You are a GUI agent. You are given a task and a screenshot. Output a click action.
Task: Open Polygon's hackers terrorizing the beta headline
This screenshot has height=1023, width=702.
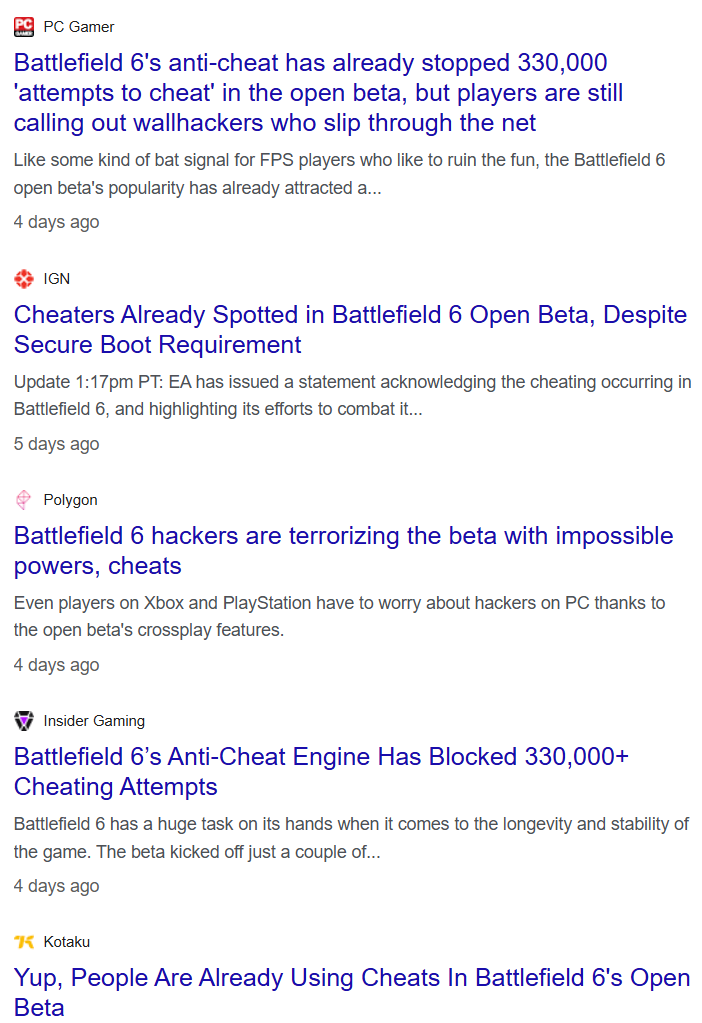click(x=343, y=551)
